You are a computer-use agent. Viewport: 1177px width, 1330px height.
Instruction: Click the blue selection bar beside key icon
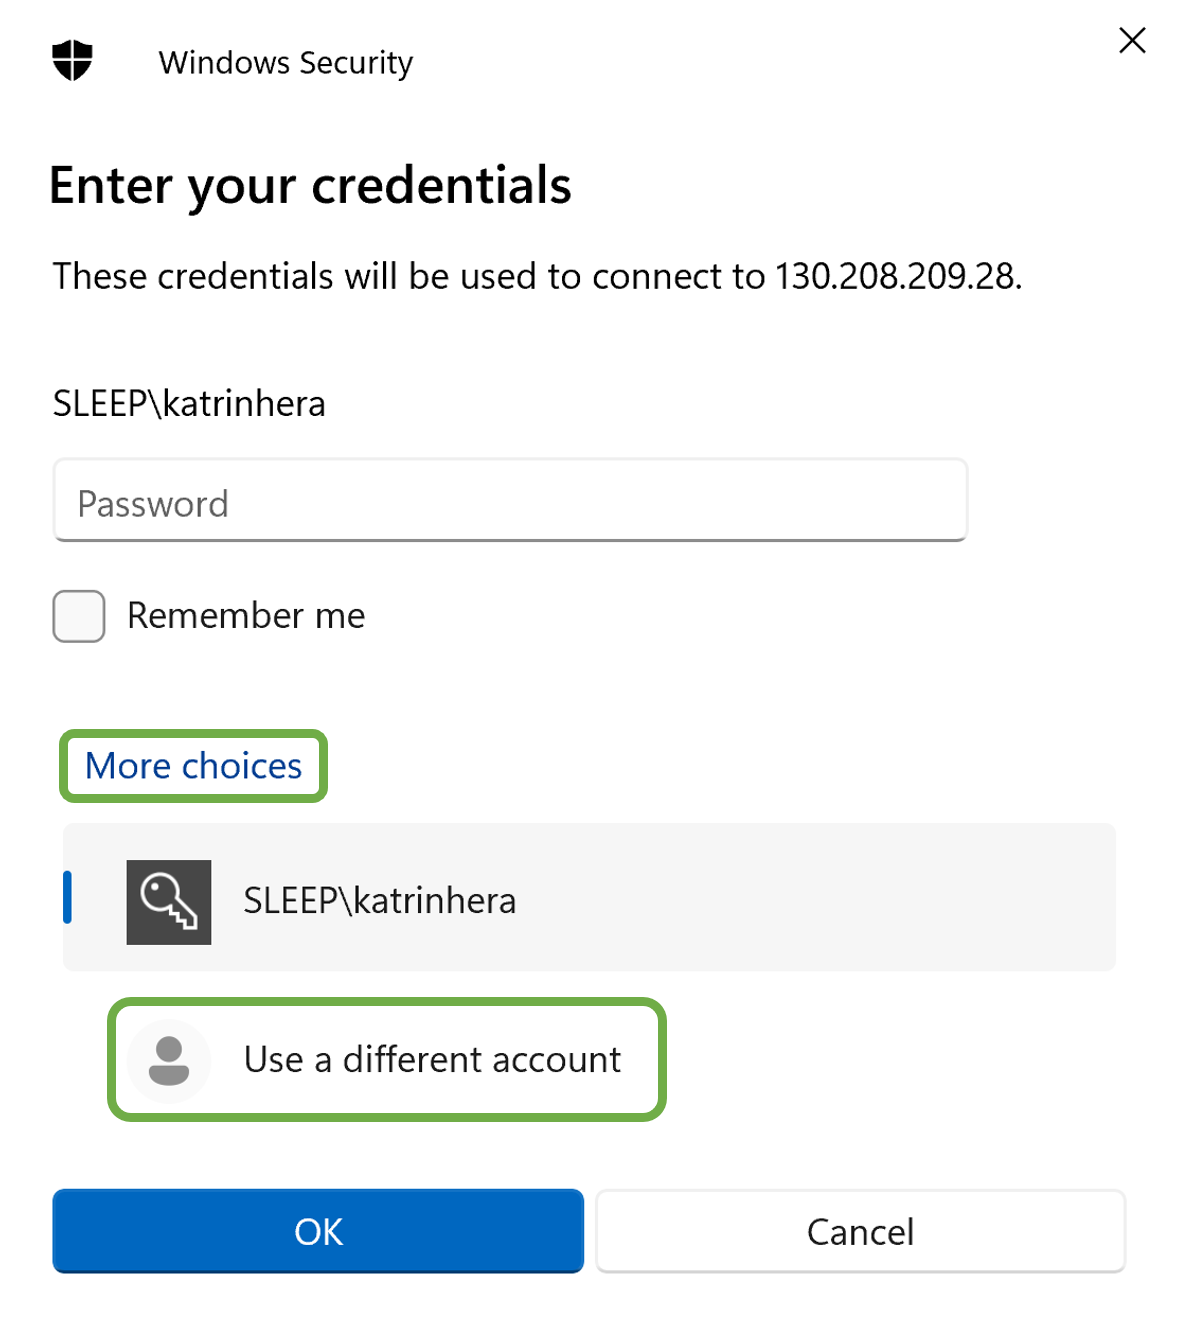tap(68, 897)
